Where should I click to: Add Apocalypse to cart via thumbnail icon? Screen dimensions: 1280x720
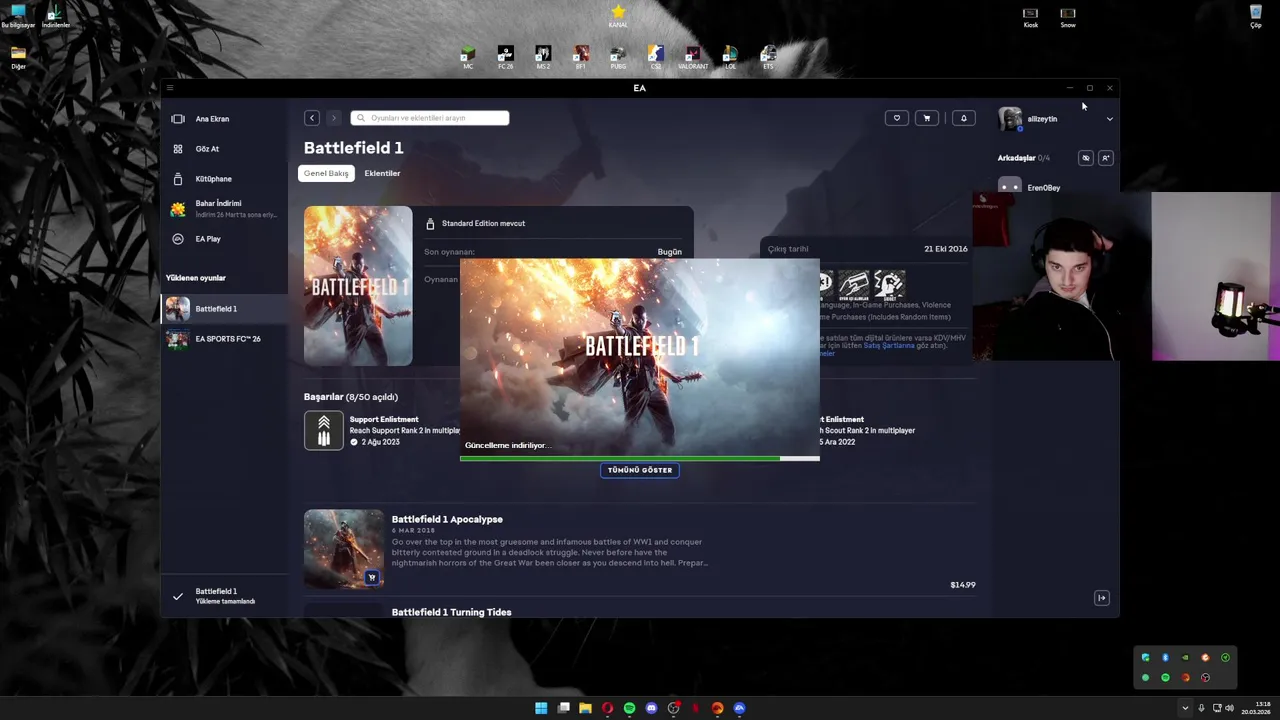click(x=372, y=577)
